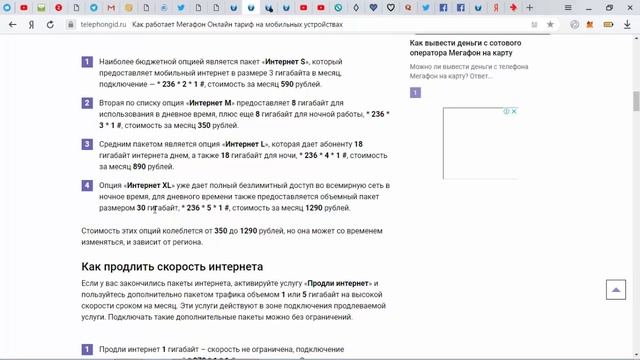
Task: Click the bold text 'Продли интернет'
Action: (x=338, y=283)
